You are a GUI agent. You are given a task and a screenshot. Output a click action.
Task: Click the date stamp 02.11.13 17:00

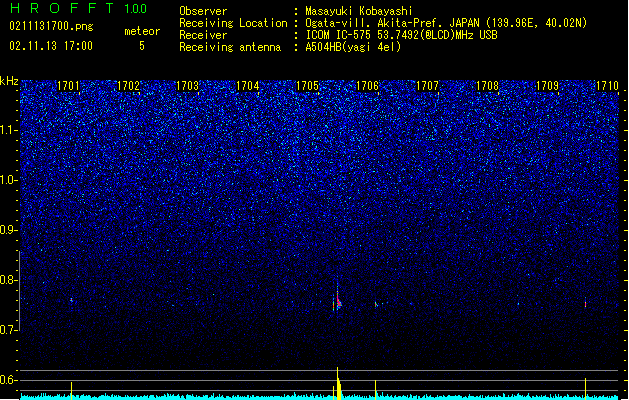pos(51,46)
